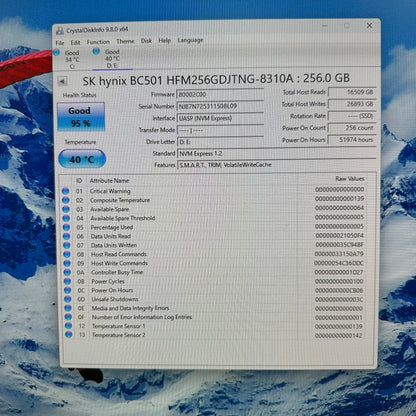Click the status icon for Temperature Sensor 2
Screen dimensions: 416x416
pos(69,335)
